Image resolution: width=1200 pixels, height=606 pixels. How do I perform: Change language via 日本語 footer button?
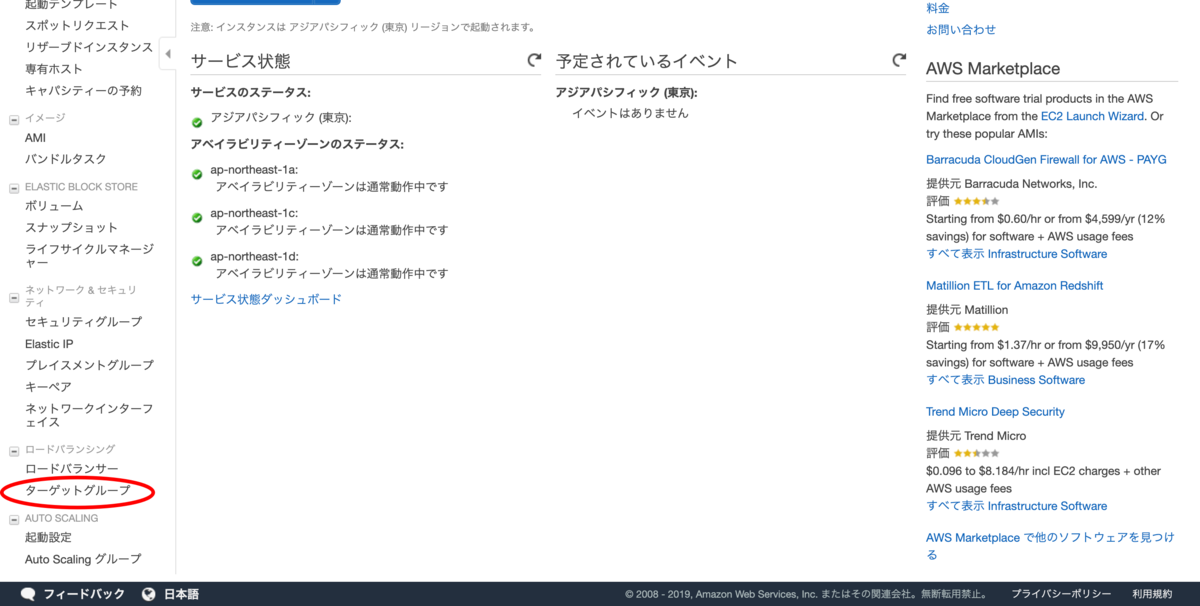coord(181,594)
